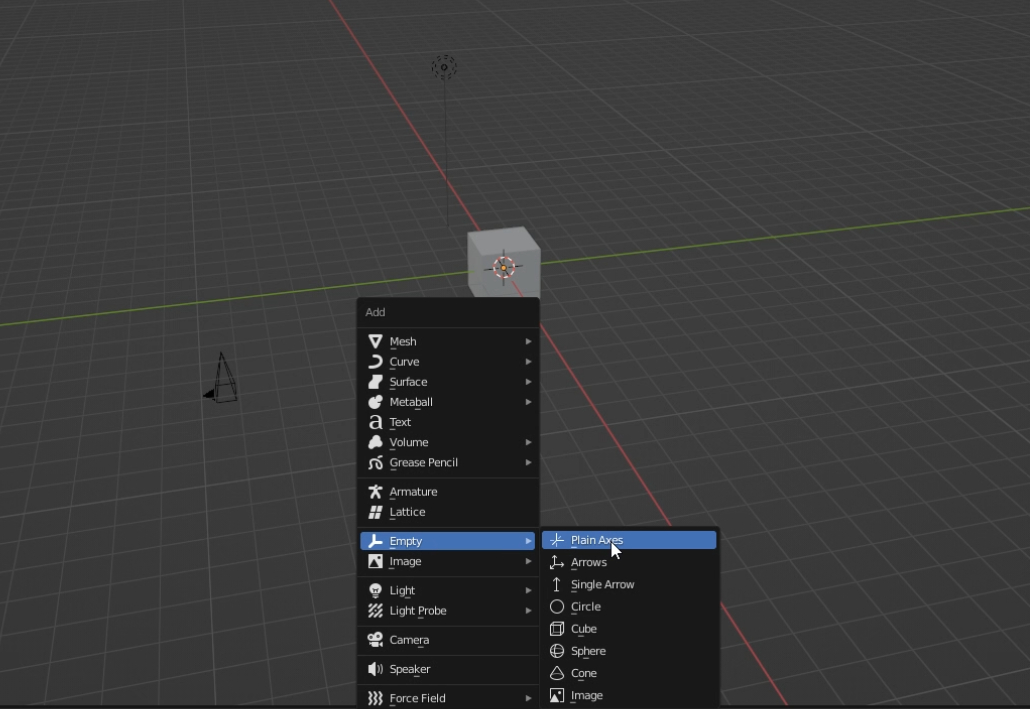Click the Mesh icon in Add menu

click(x=375, y=341)
